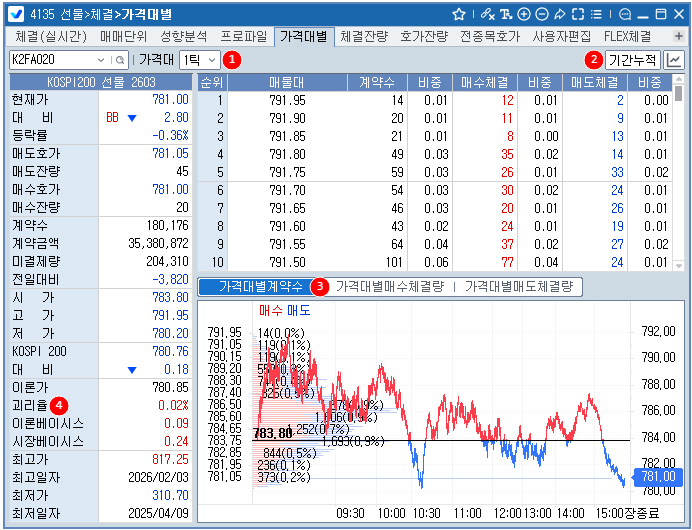Switch to the 호가잔량 tab

pyautogui.click(x=425, y=37)
